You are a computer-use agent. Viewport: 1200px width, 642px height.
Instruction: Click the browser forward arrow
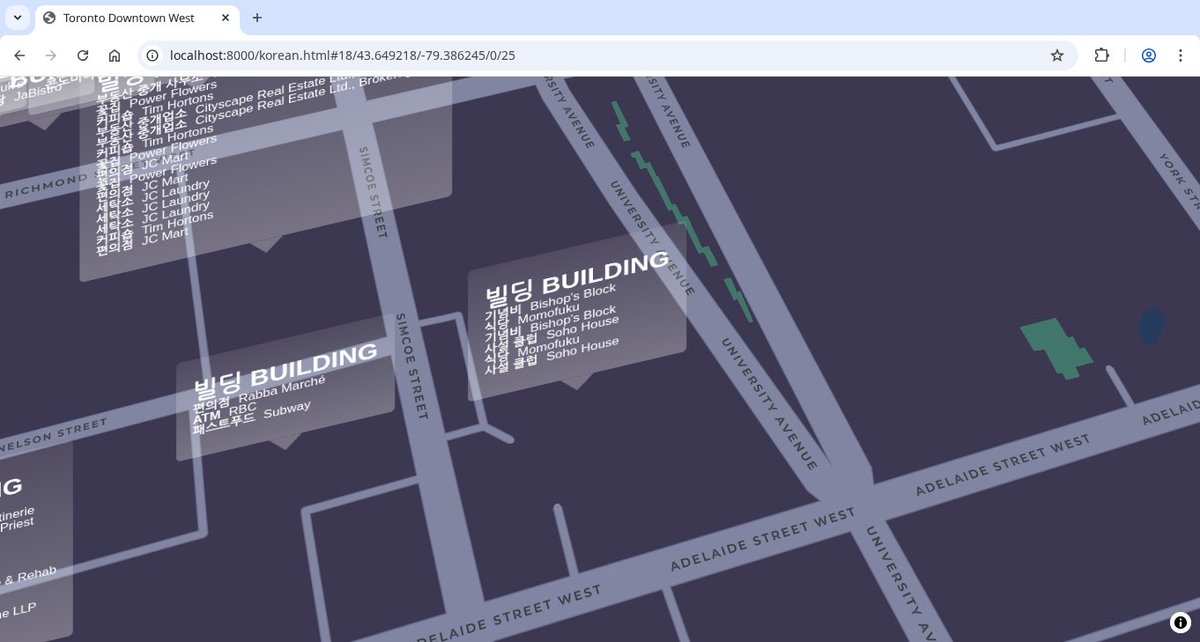51,56
